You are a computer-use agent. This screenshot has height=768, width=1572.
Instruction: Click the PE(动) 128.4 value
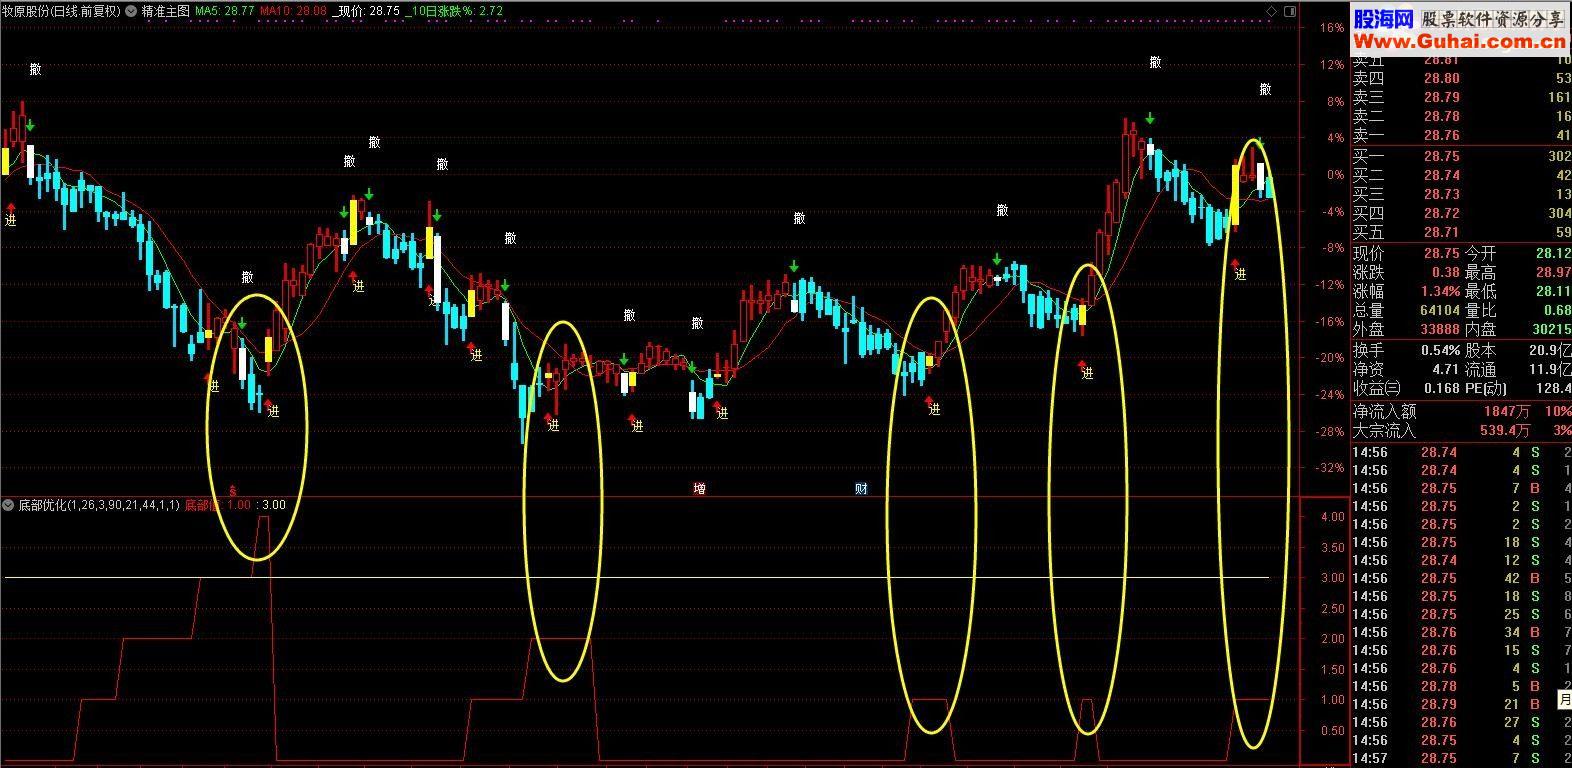click(x=1554, y=388)
